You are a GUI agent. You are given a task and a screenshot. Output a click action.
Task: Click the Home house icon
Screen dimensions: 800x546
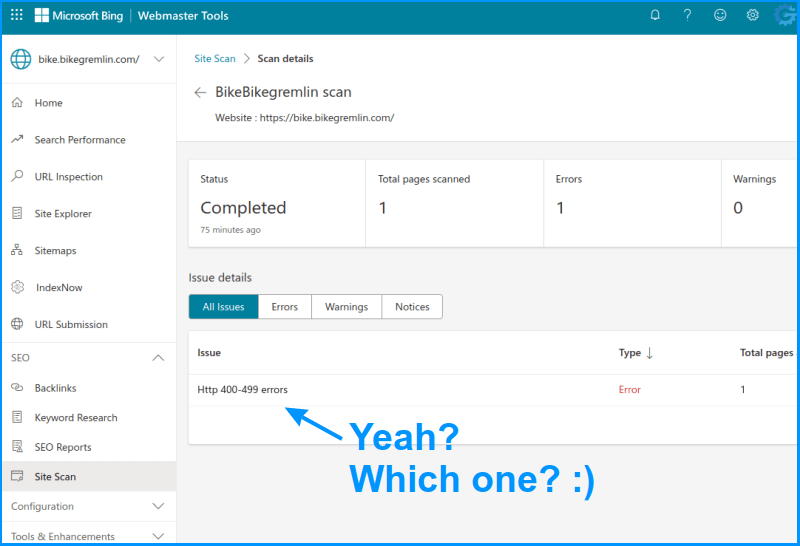[17, 103]
